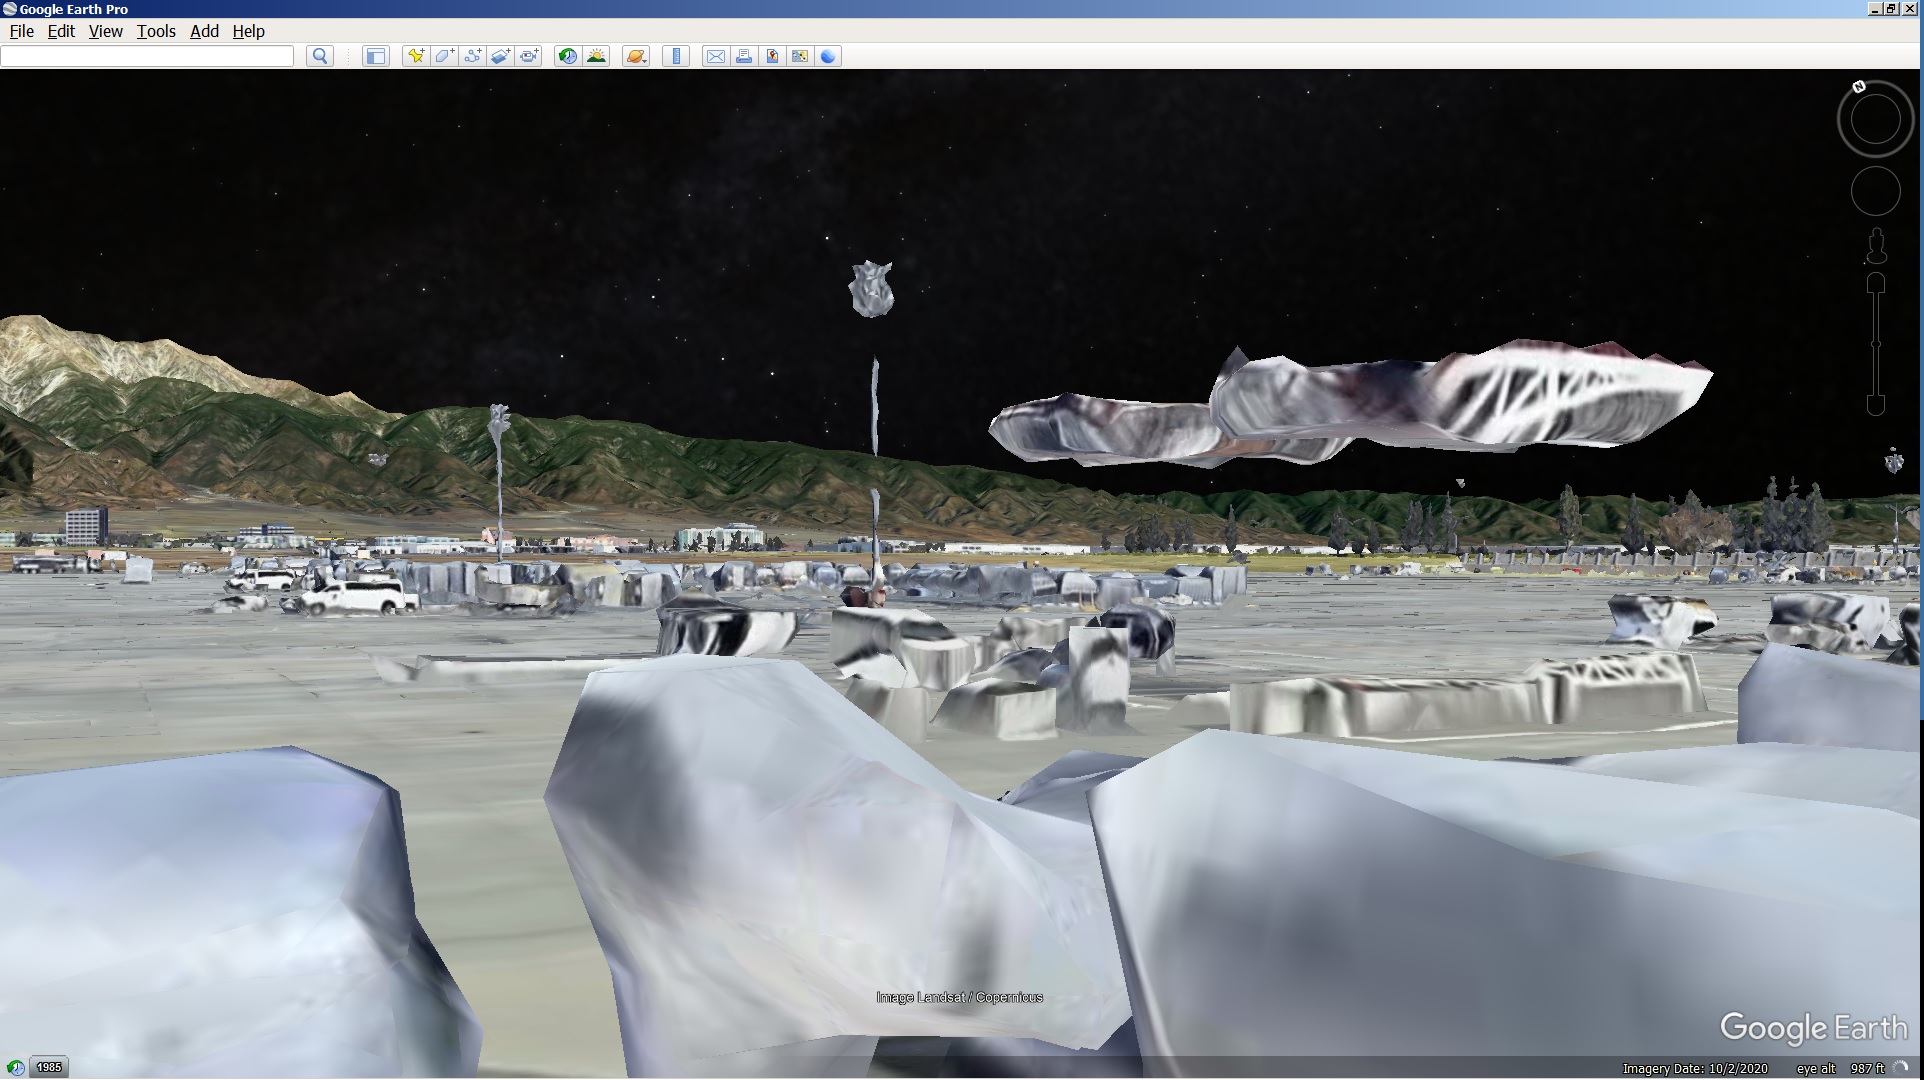Open the File menu
Image resolution: width=1924 pixels, height=1080 pixels.
(21, 31)
